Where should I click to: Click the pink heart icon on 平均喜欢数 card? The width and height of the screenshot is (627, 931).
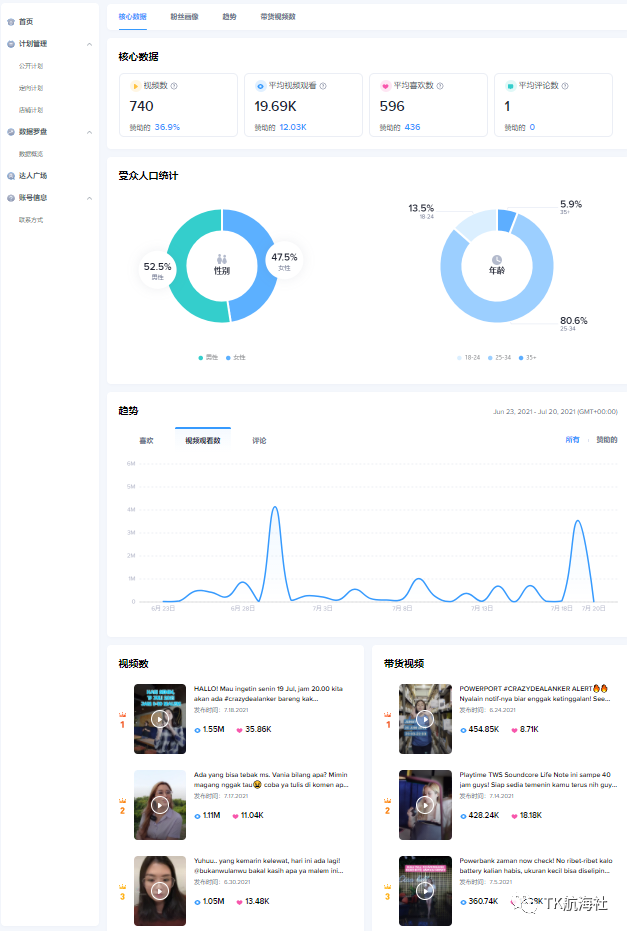[x=385, y=86]
